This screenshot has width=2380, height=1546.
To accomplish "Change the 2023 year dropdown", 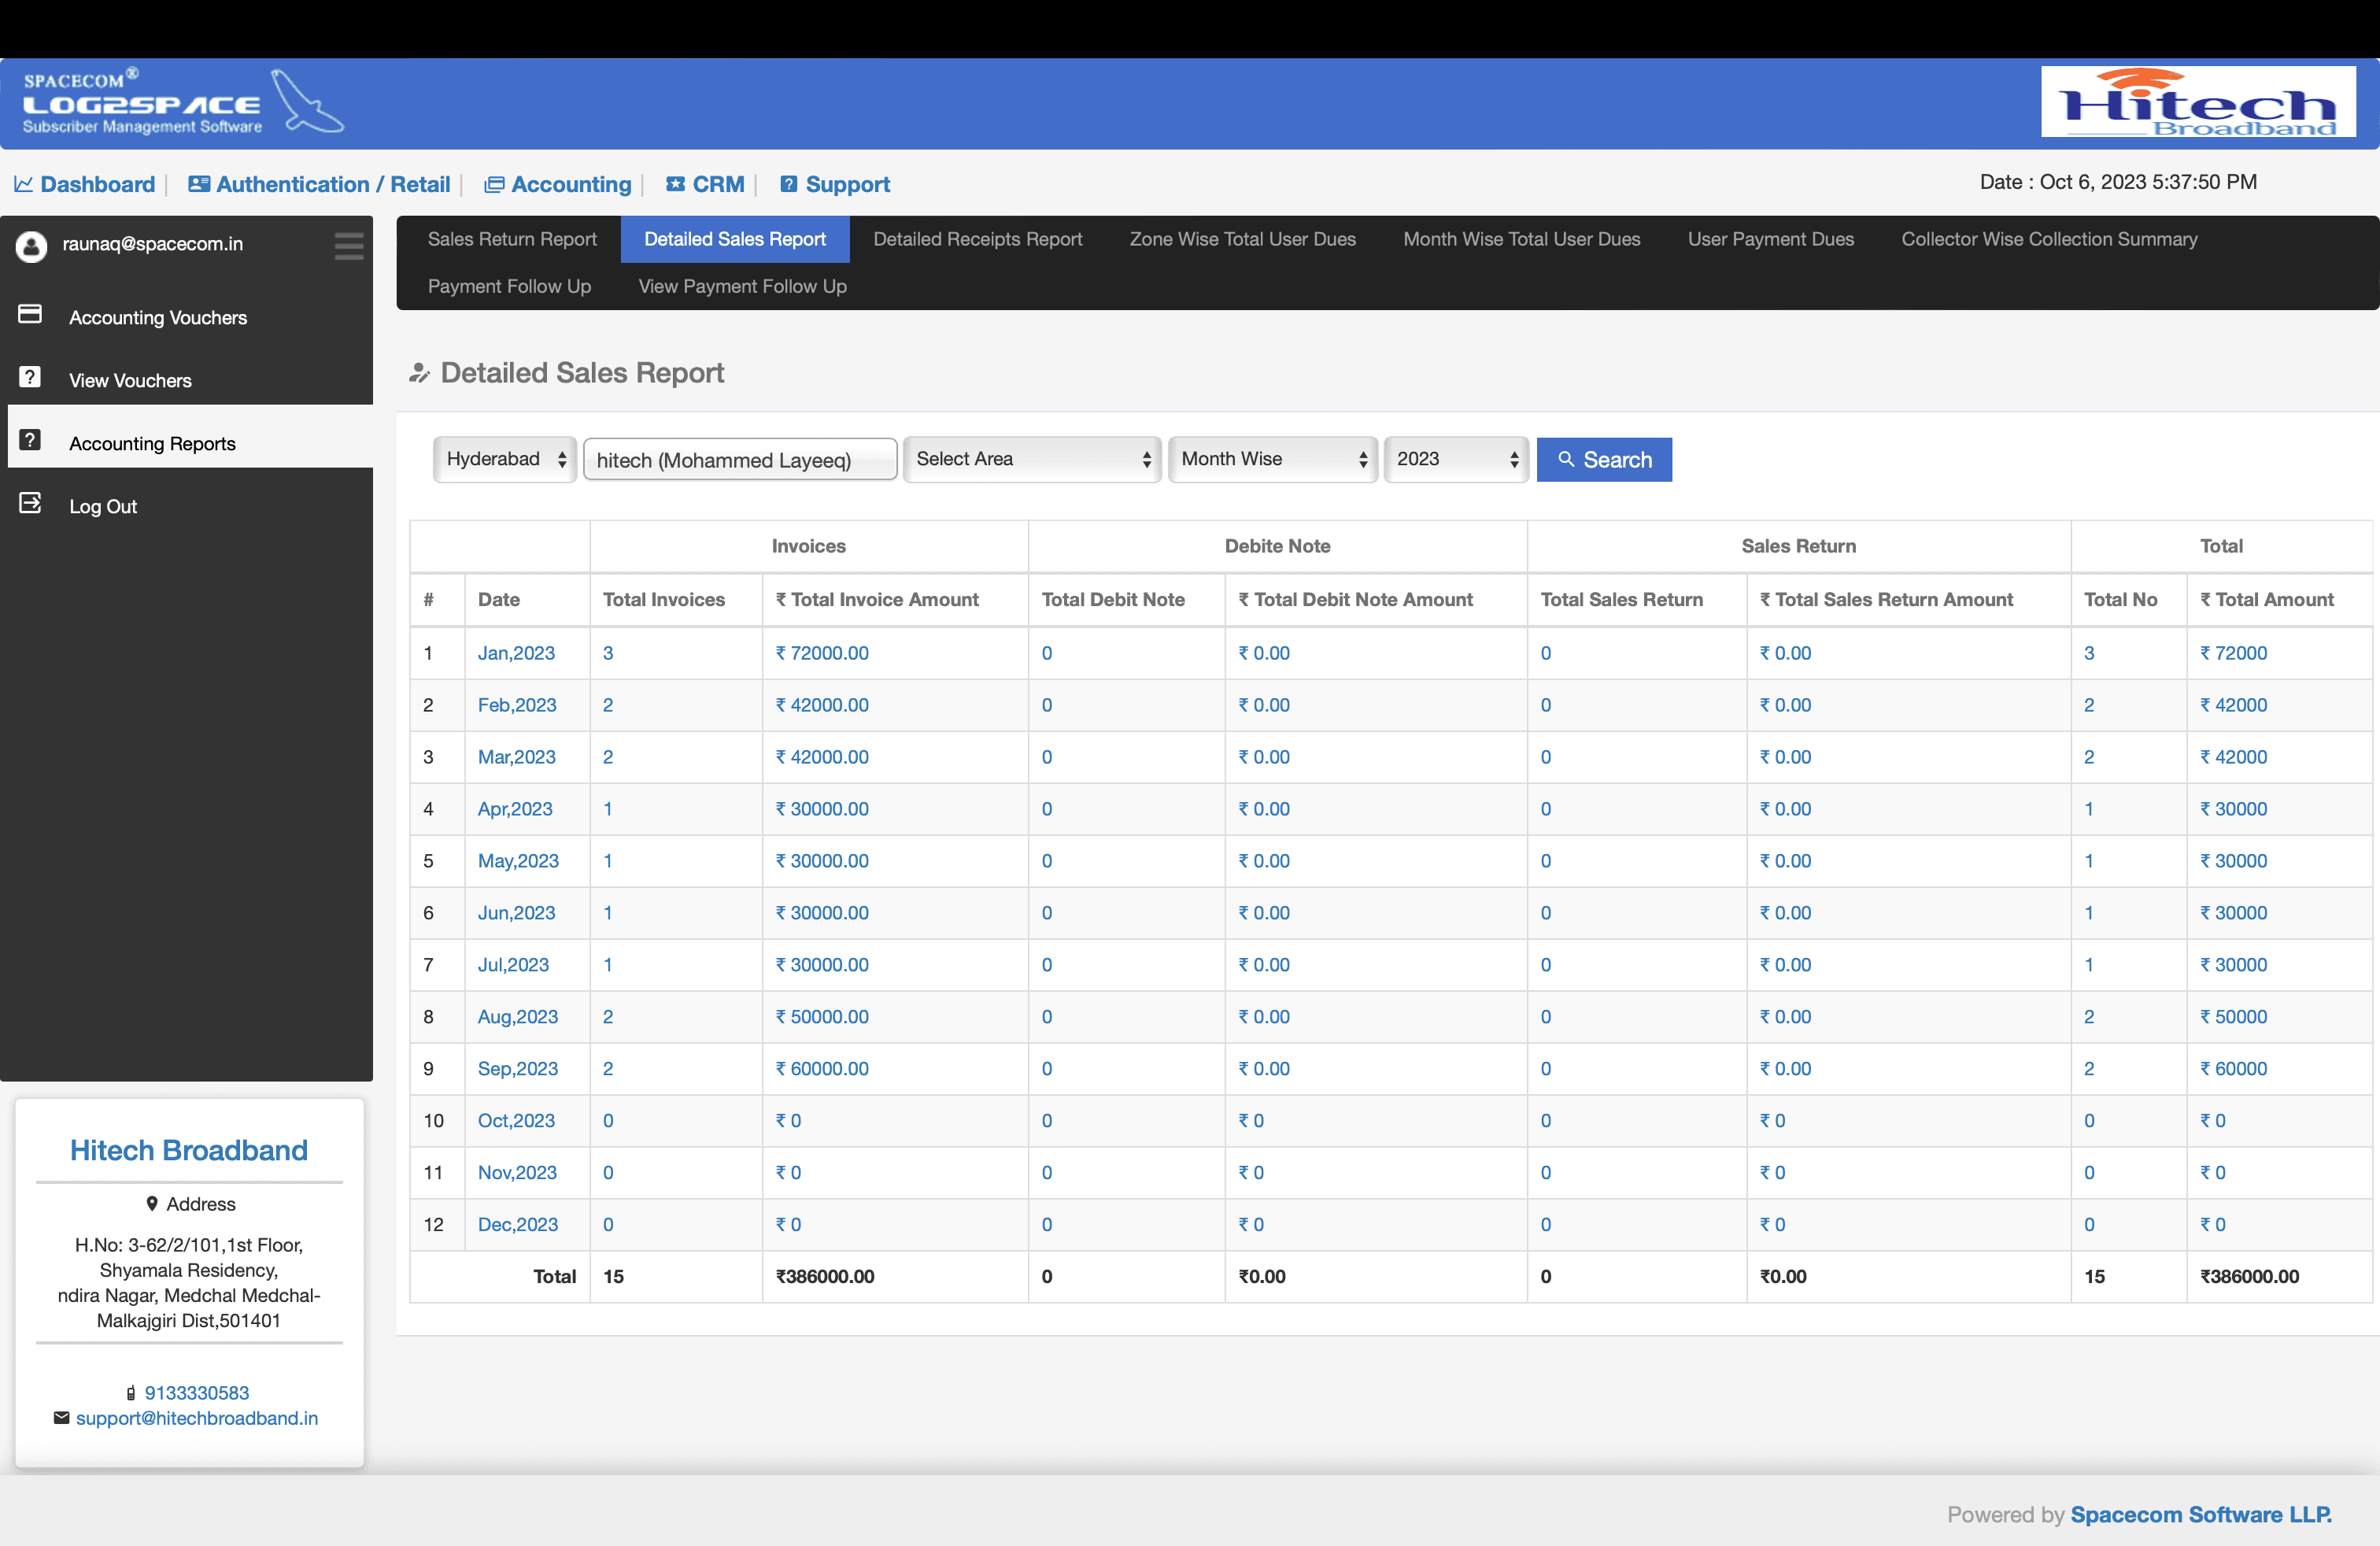I will click(x=1456, y=459).
